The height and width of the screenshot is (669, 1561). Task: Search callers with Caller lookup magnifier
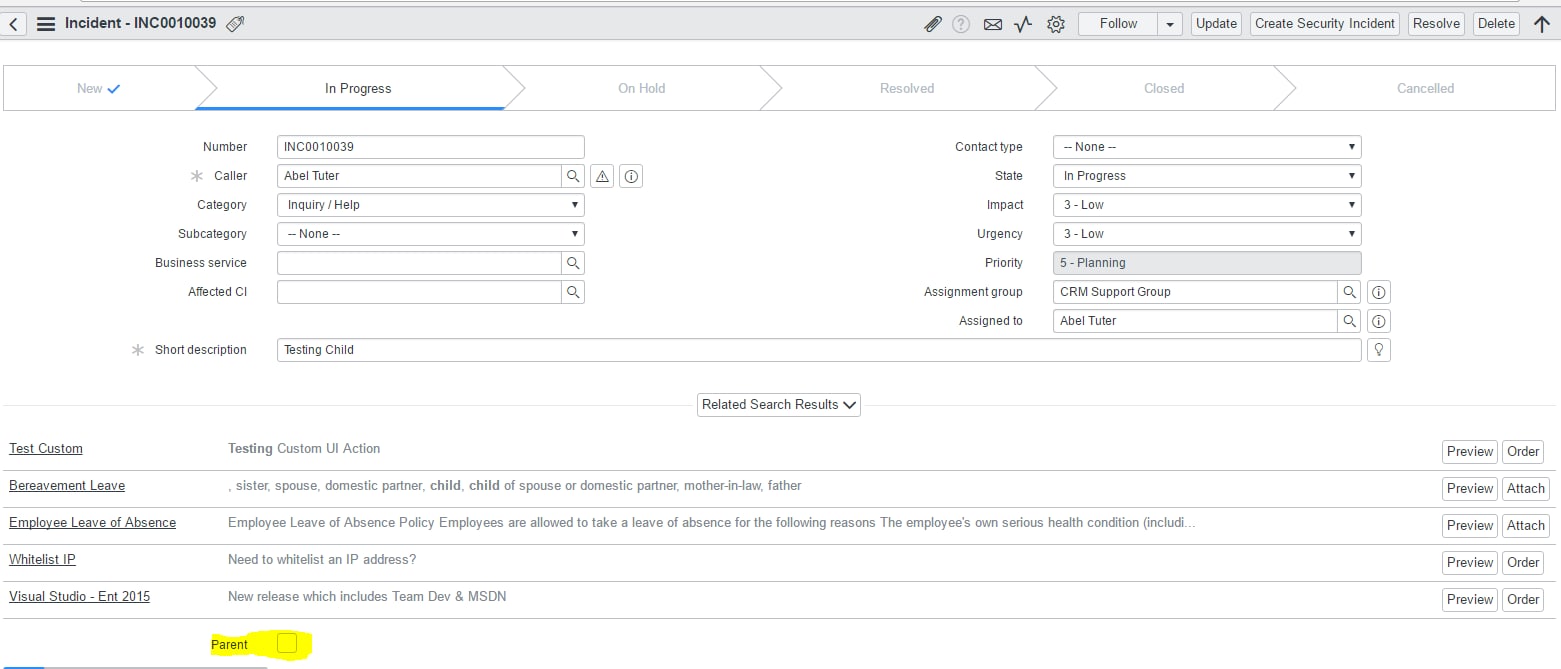click(573, 176)
